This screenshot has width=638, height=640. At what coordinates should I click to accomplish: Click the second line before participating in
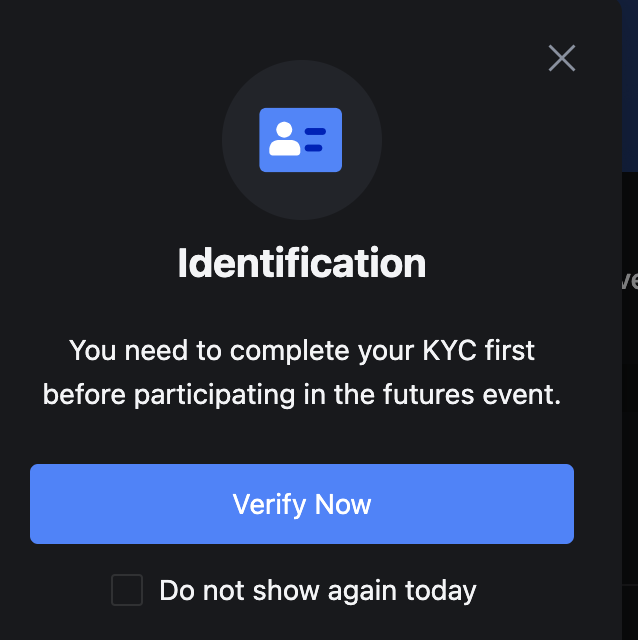pos(302,395)
